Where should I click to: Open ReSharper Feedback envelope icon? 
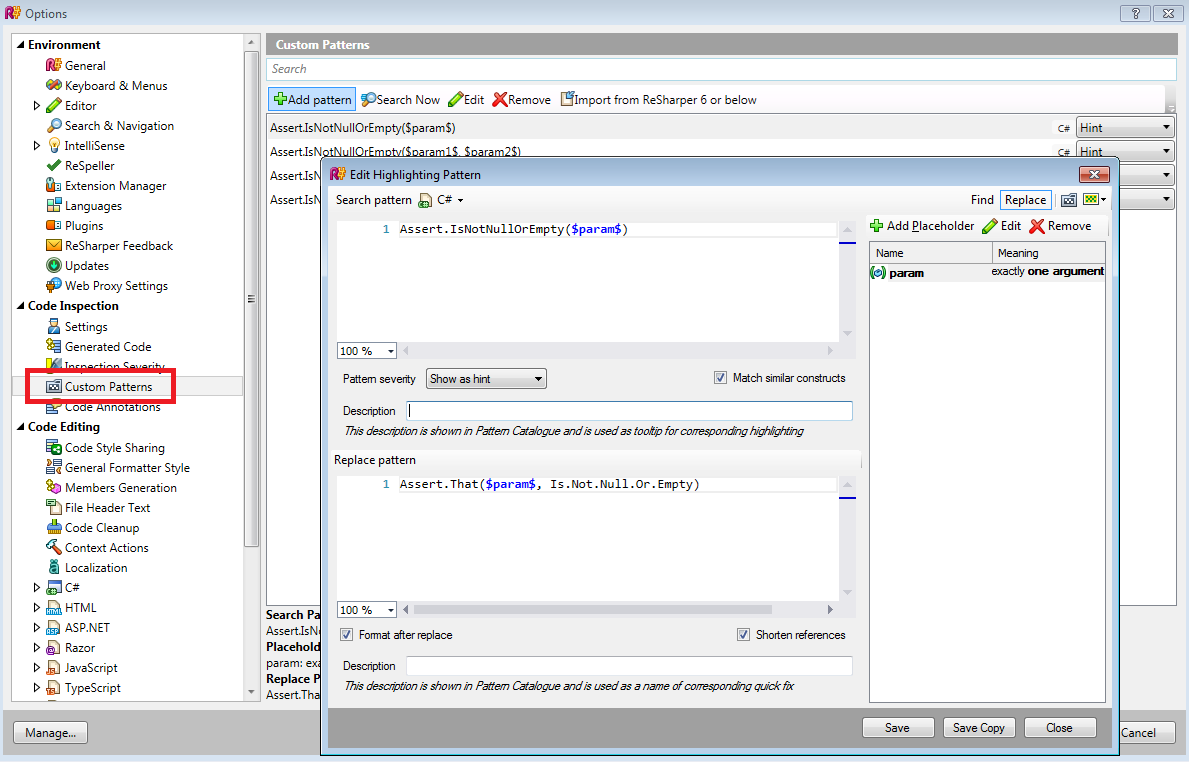click(53, 245)
